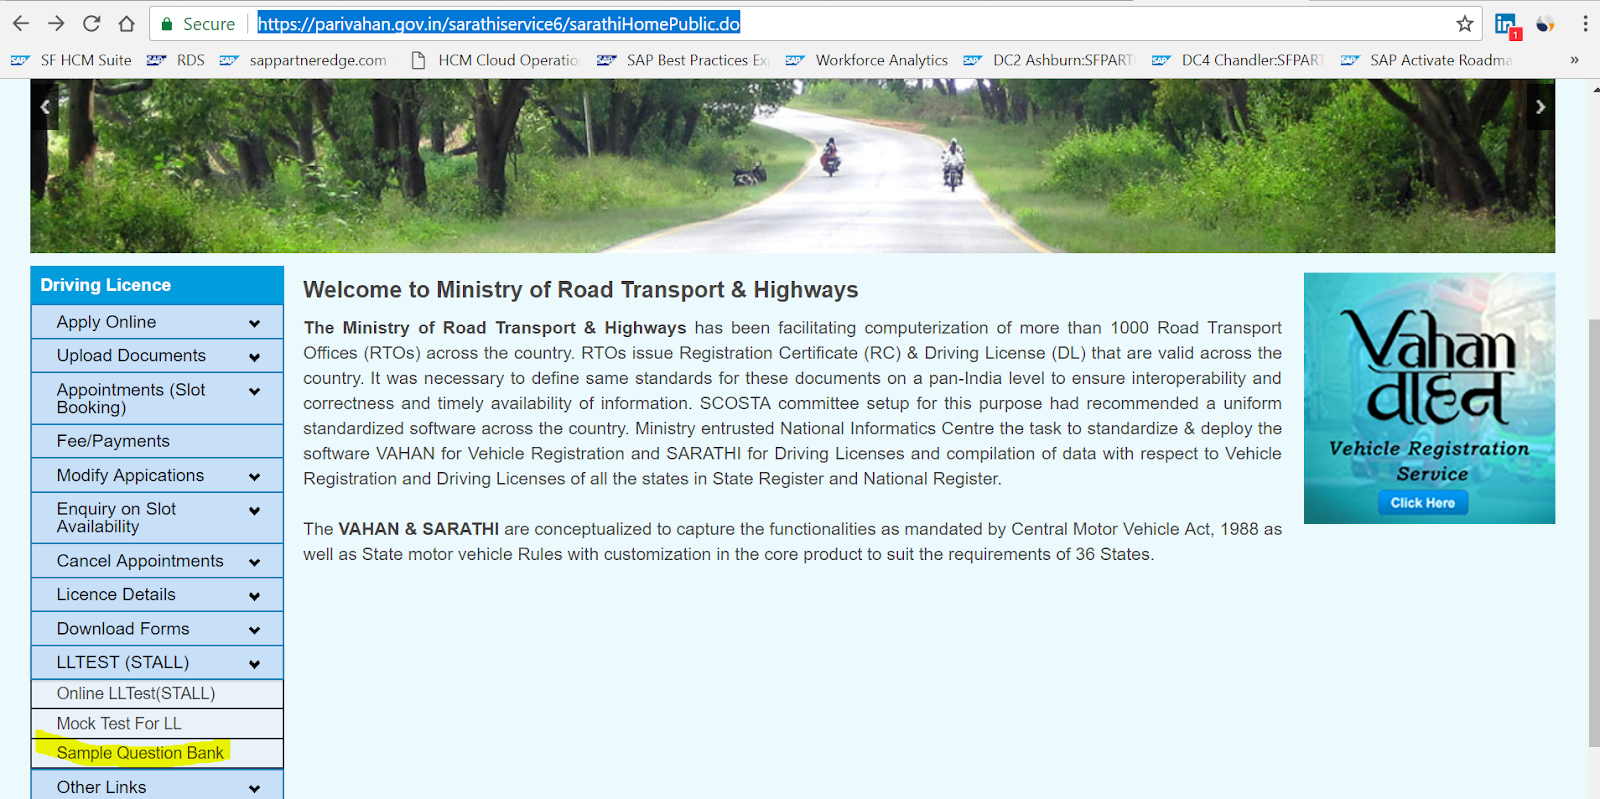Open the SF HCM Suite bookmark
Screen dimensions: 1600x799
pos(71,60)
